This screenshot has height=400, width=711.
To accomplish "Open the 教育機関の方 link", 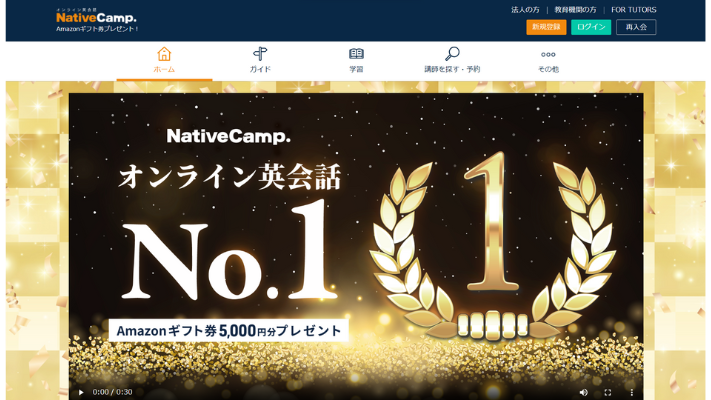I will 575,10.
